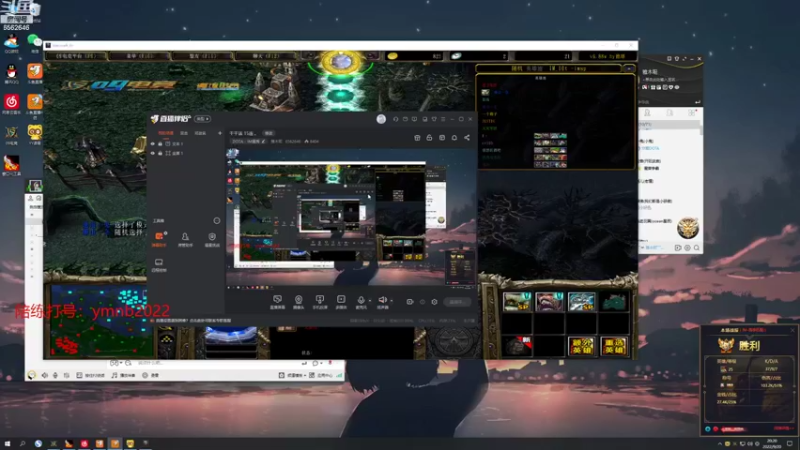The height and width of the screenshot is (450, 800).
Task: Edit stream title with pencil icon
Action: (x=264, y=141)
